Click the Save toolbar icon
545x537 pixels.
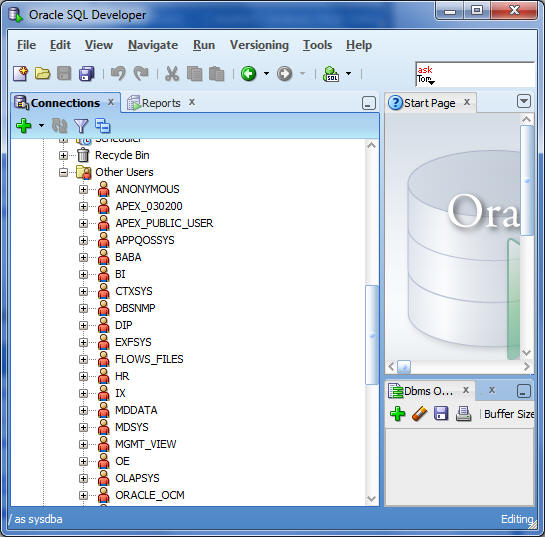click(64, 74)
